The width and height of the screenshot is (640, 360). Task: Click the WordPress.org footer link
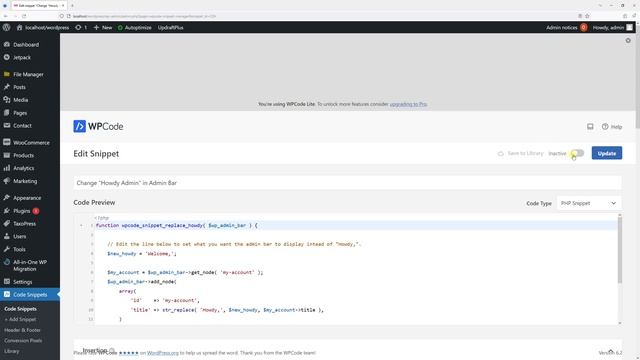click(x=162, y=353)
